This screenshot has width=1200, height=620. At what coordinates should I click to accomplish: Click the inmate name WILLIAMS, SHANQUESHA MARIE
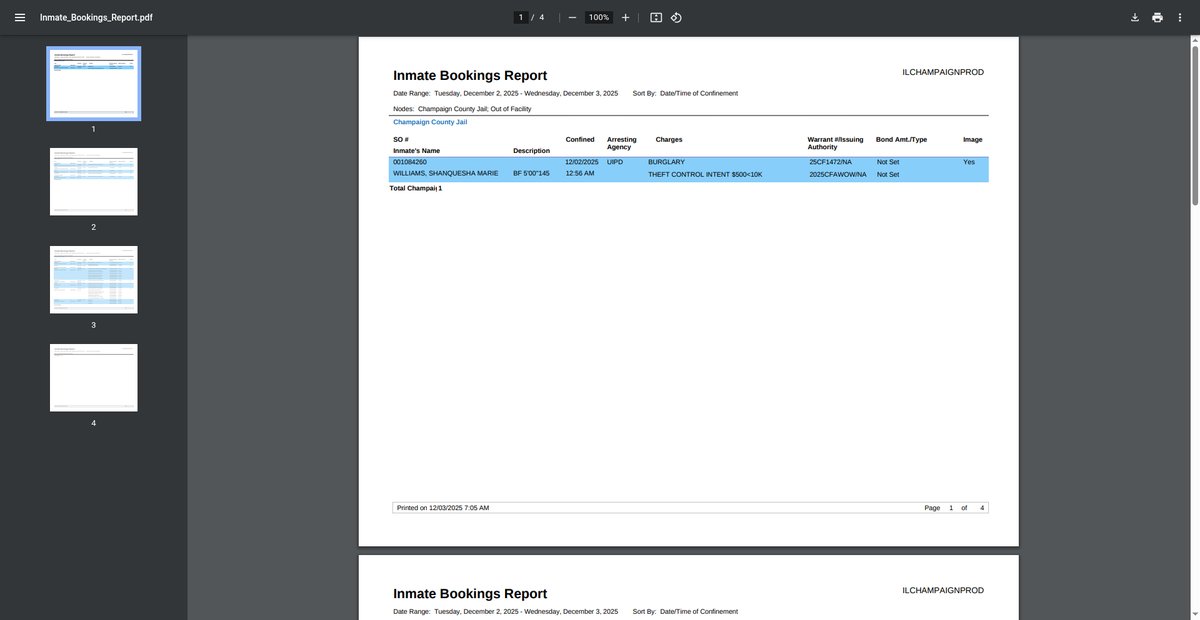click(x=445, y=173)
